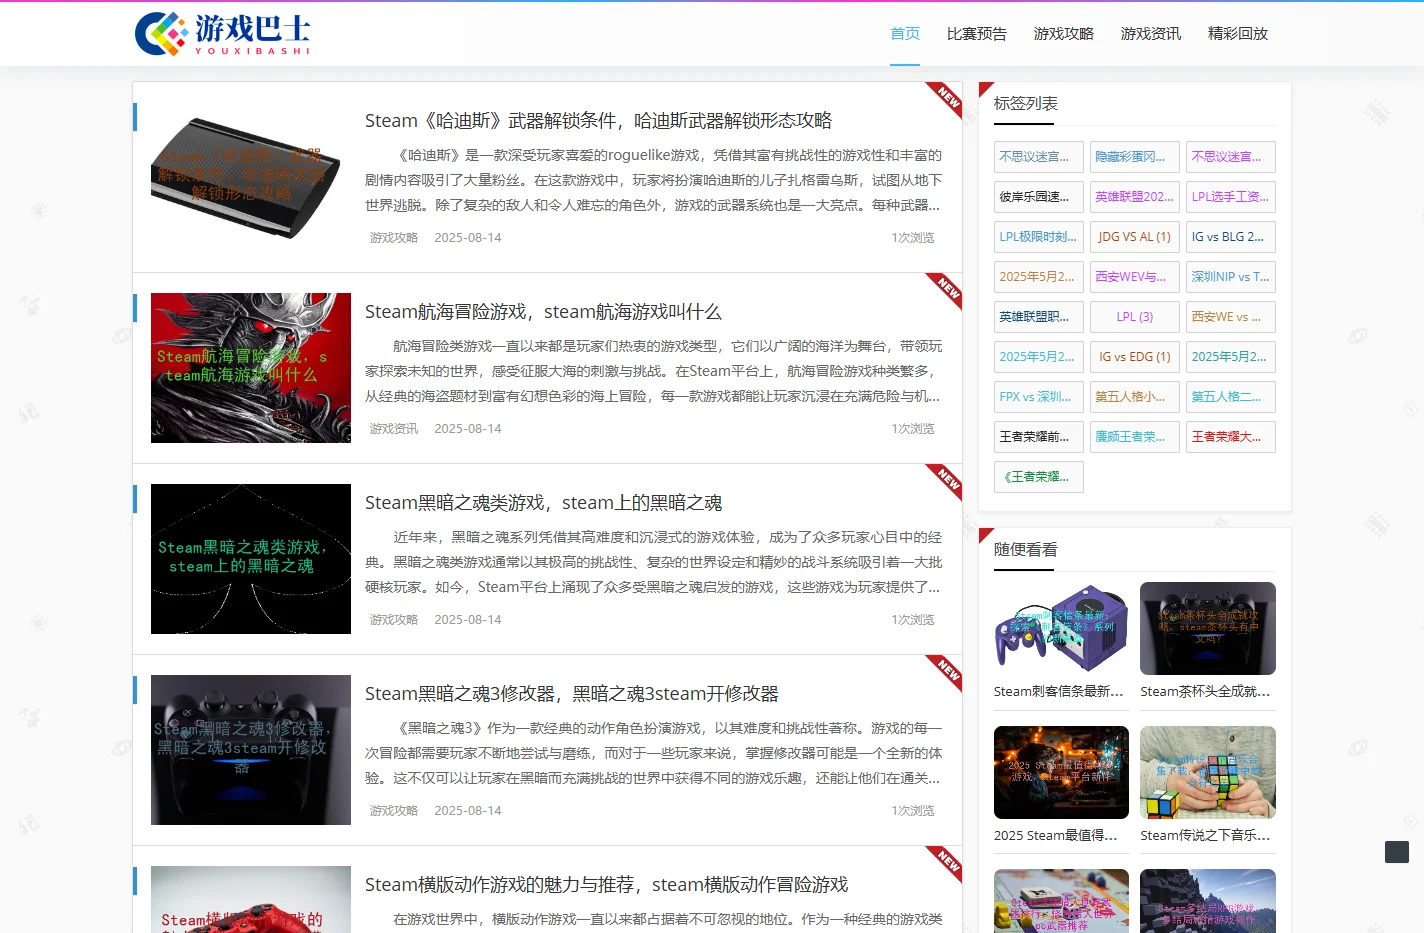The image size is (1424, 933).
Task: Open 精彩回放 in the top navigation
Action: click(1238, 34)
